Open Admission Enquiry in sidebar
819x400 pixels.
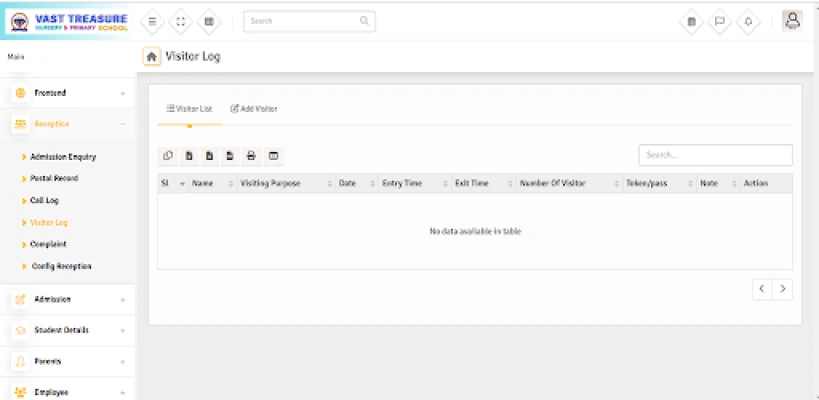(x=63, y=157)
